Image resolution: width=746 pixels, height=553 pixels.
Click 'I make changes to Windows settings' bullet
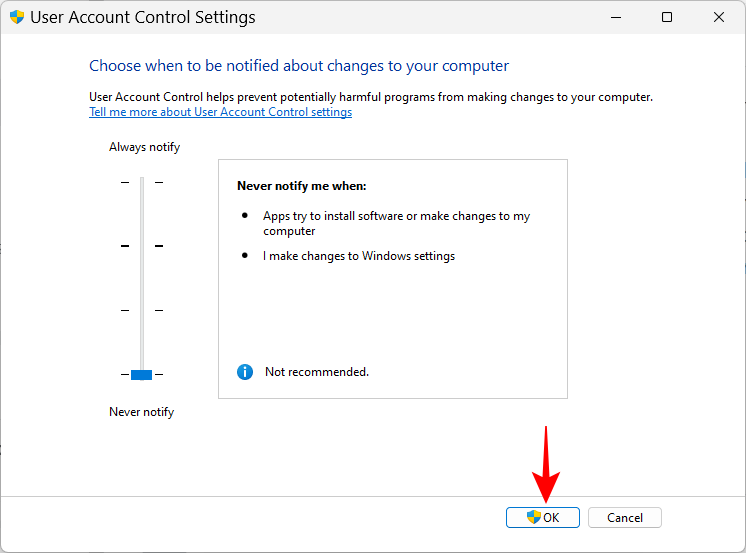click(x=359, y=256)
